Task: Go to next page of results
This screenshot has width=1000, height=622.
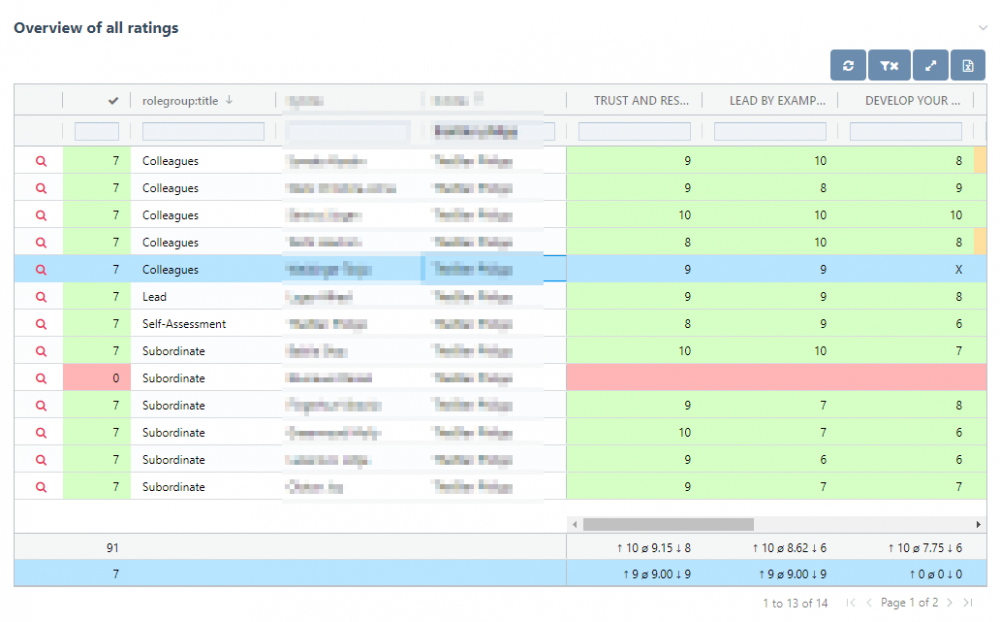Action: point(950,603)
